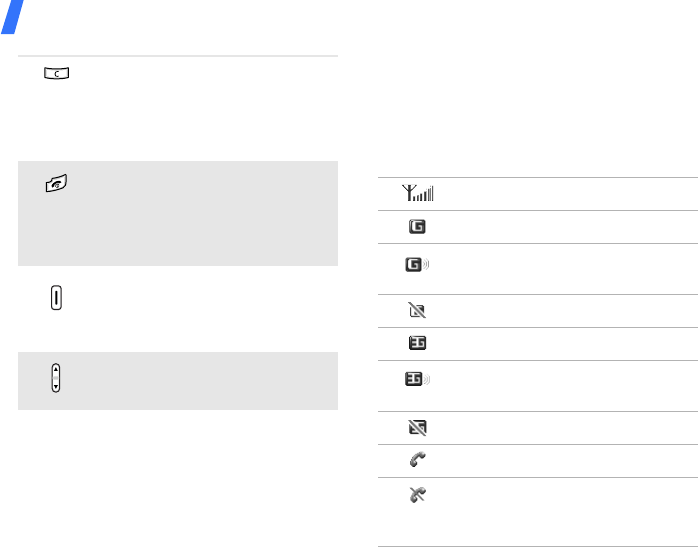The image size is (698, 547).
Task: Click the blank area right of the power key
Action: 210,305
